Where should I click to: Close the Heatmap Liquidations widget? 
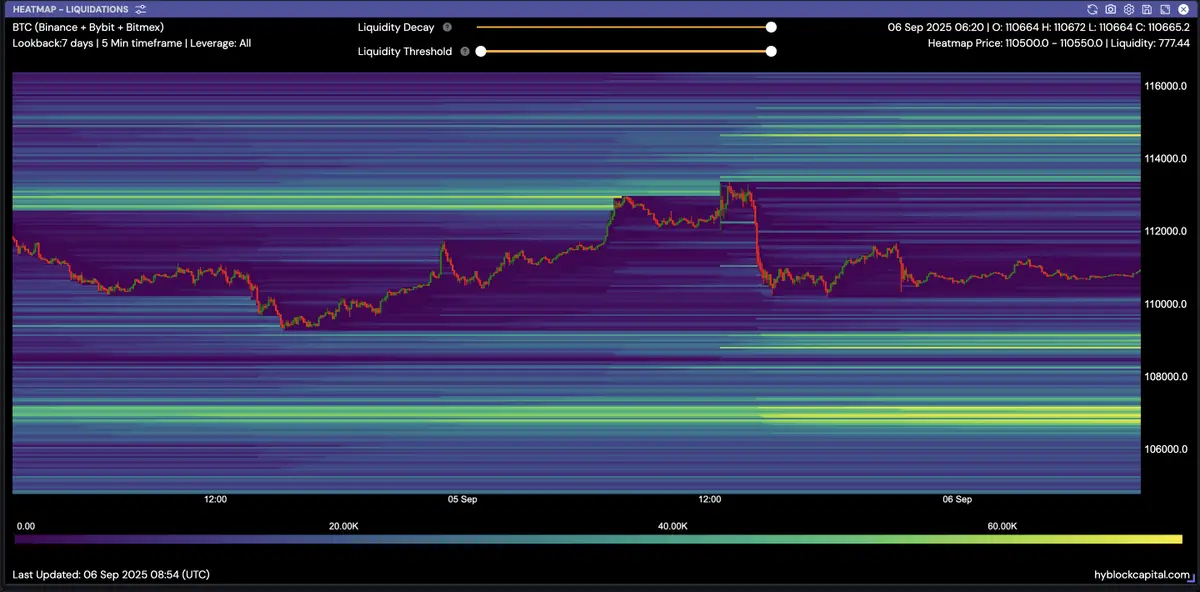[1183, 9]
